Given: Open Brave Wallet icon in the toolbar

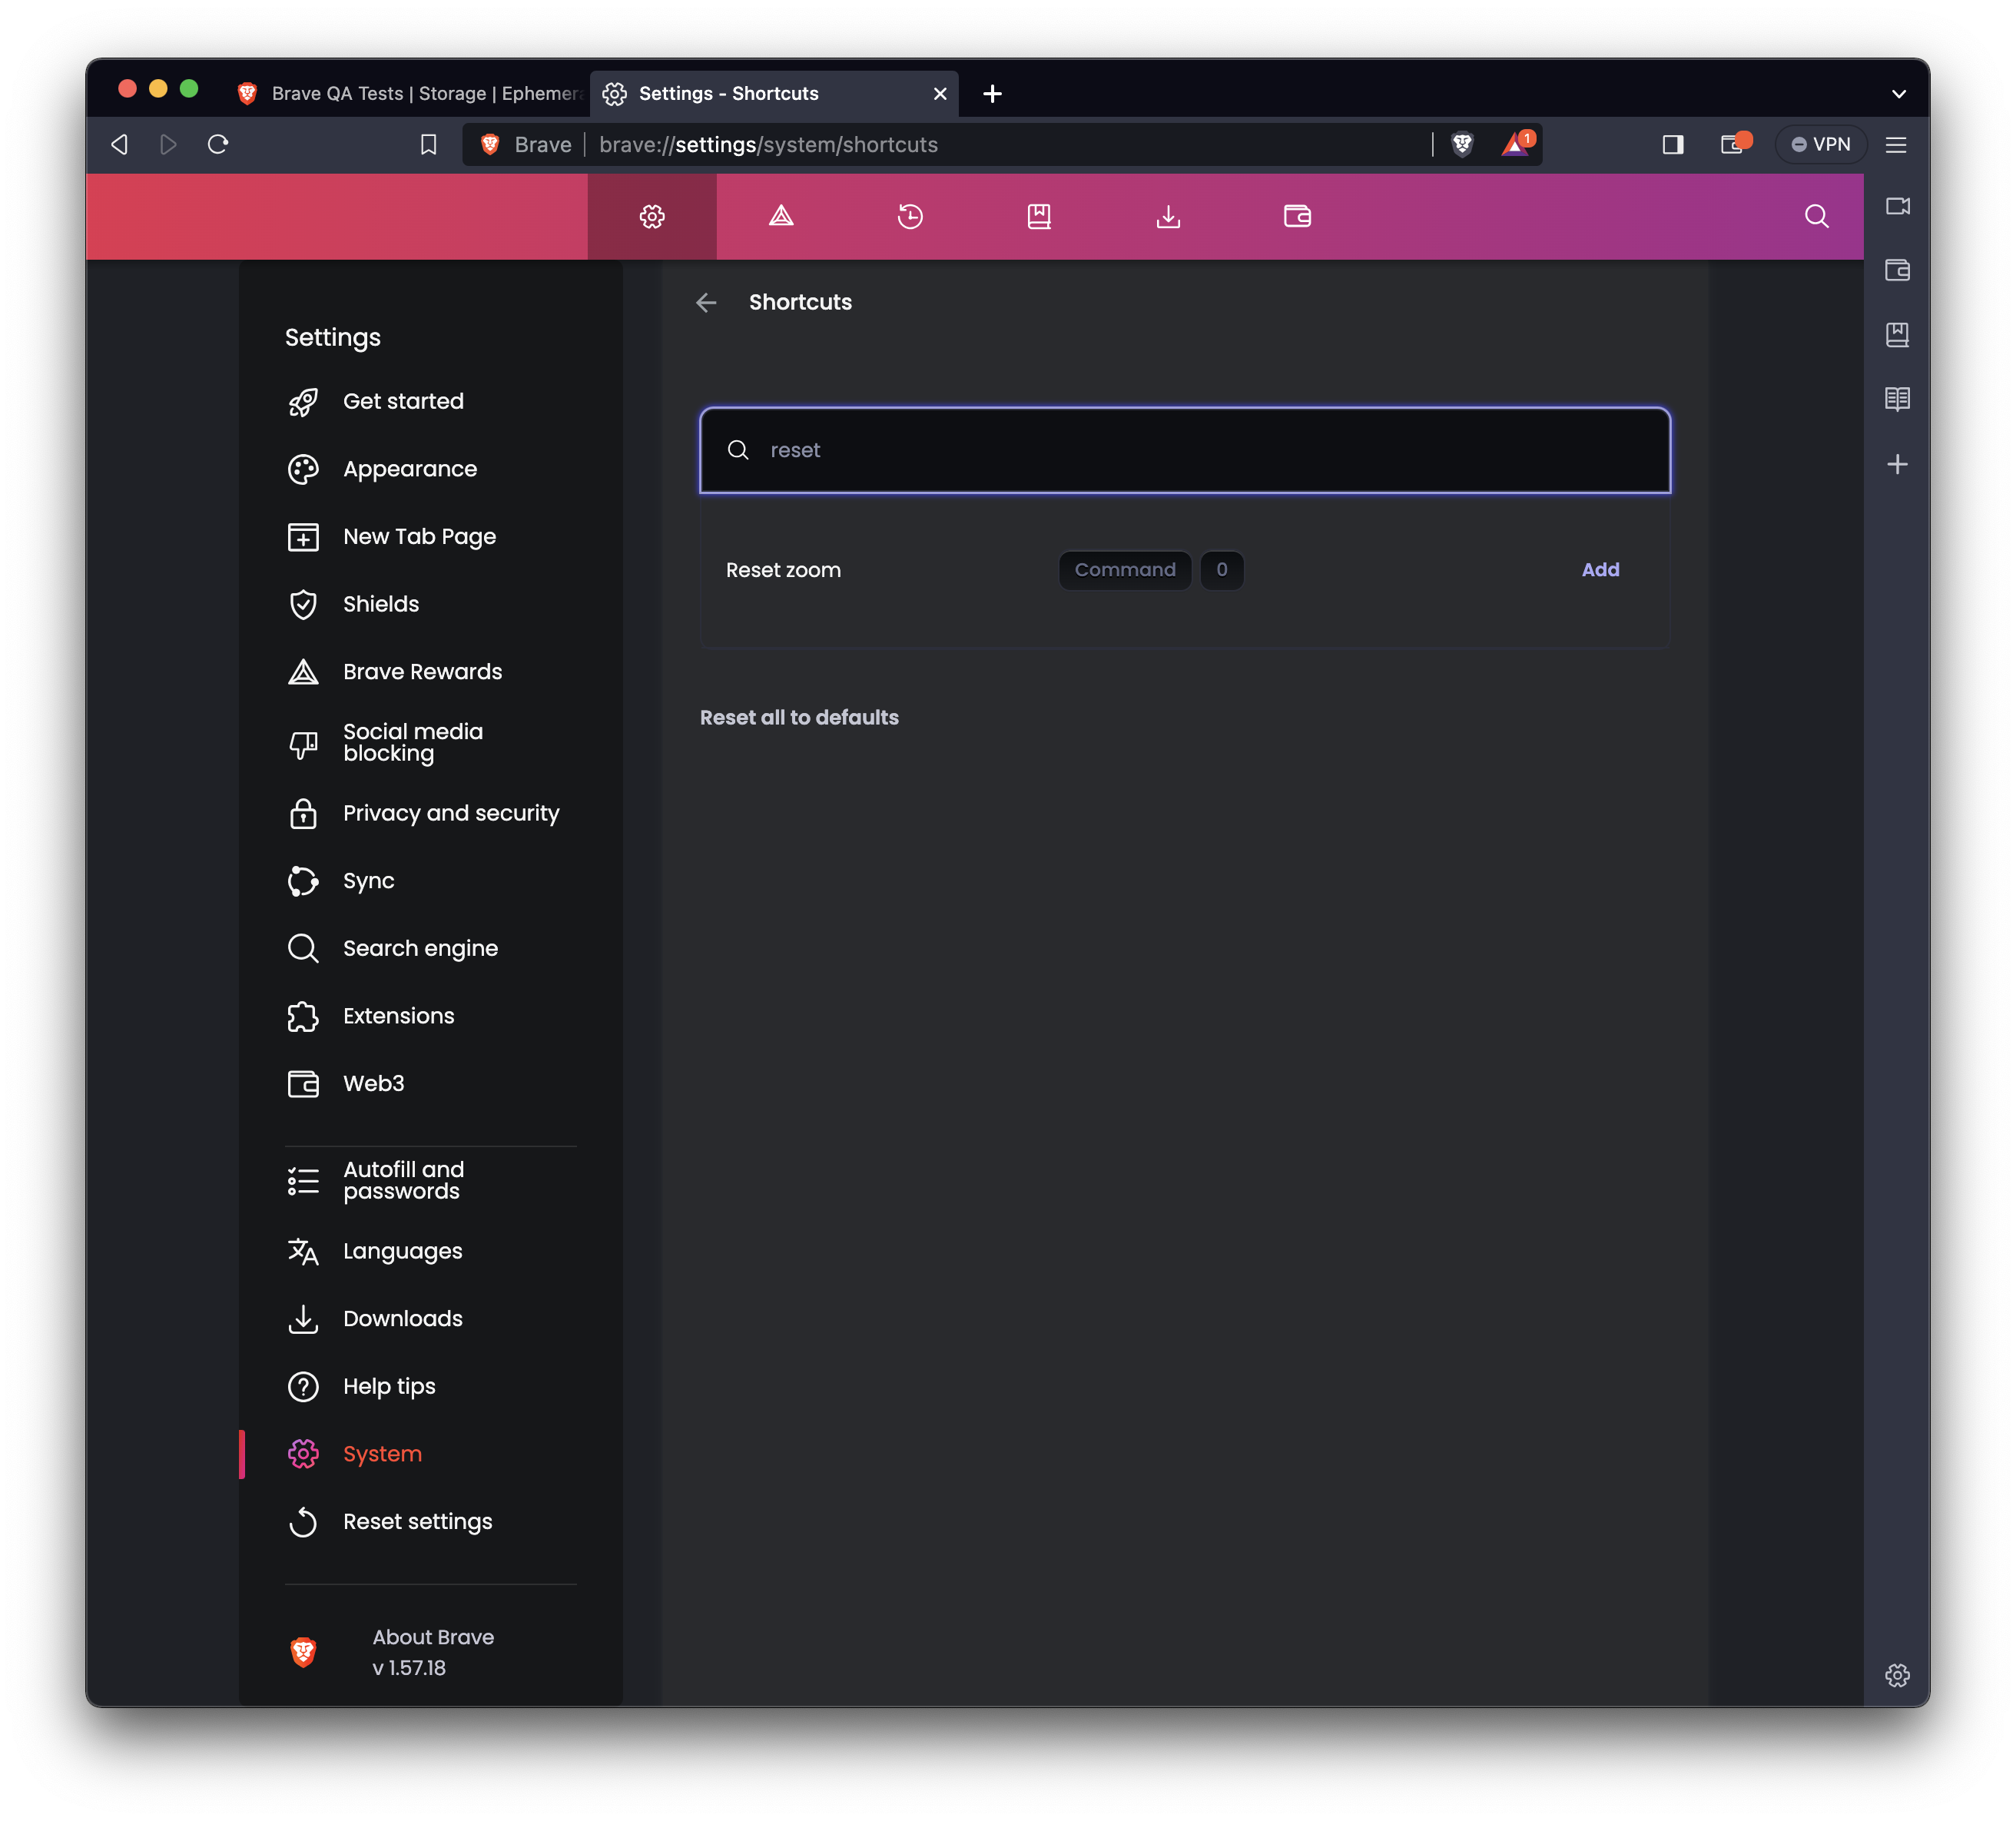Looking at the screenshot, I should click(x=1296, y=216).
